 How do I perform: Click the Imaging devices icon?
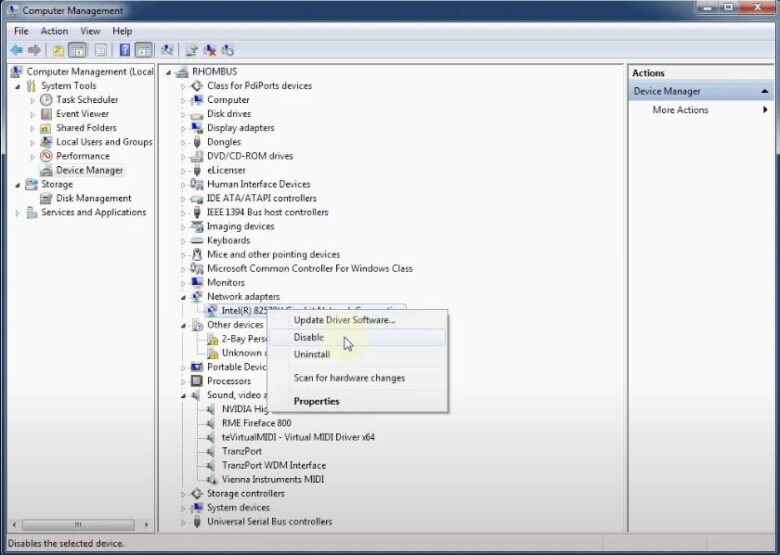pyautogui.click(x=197, y=226)
